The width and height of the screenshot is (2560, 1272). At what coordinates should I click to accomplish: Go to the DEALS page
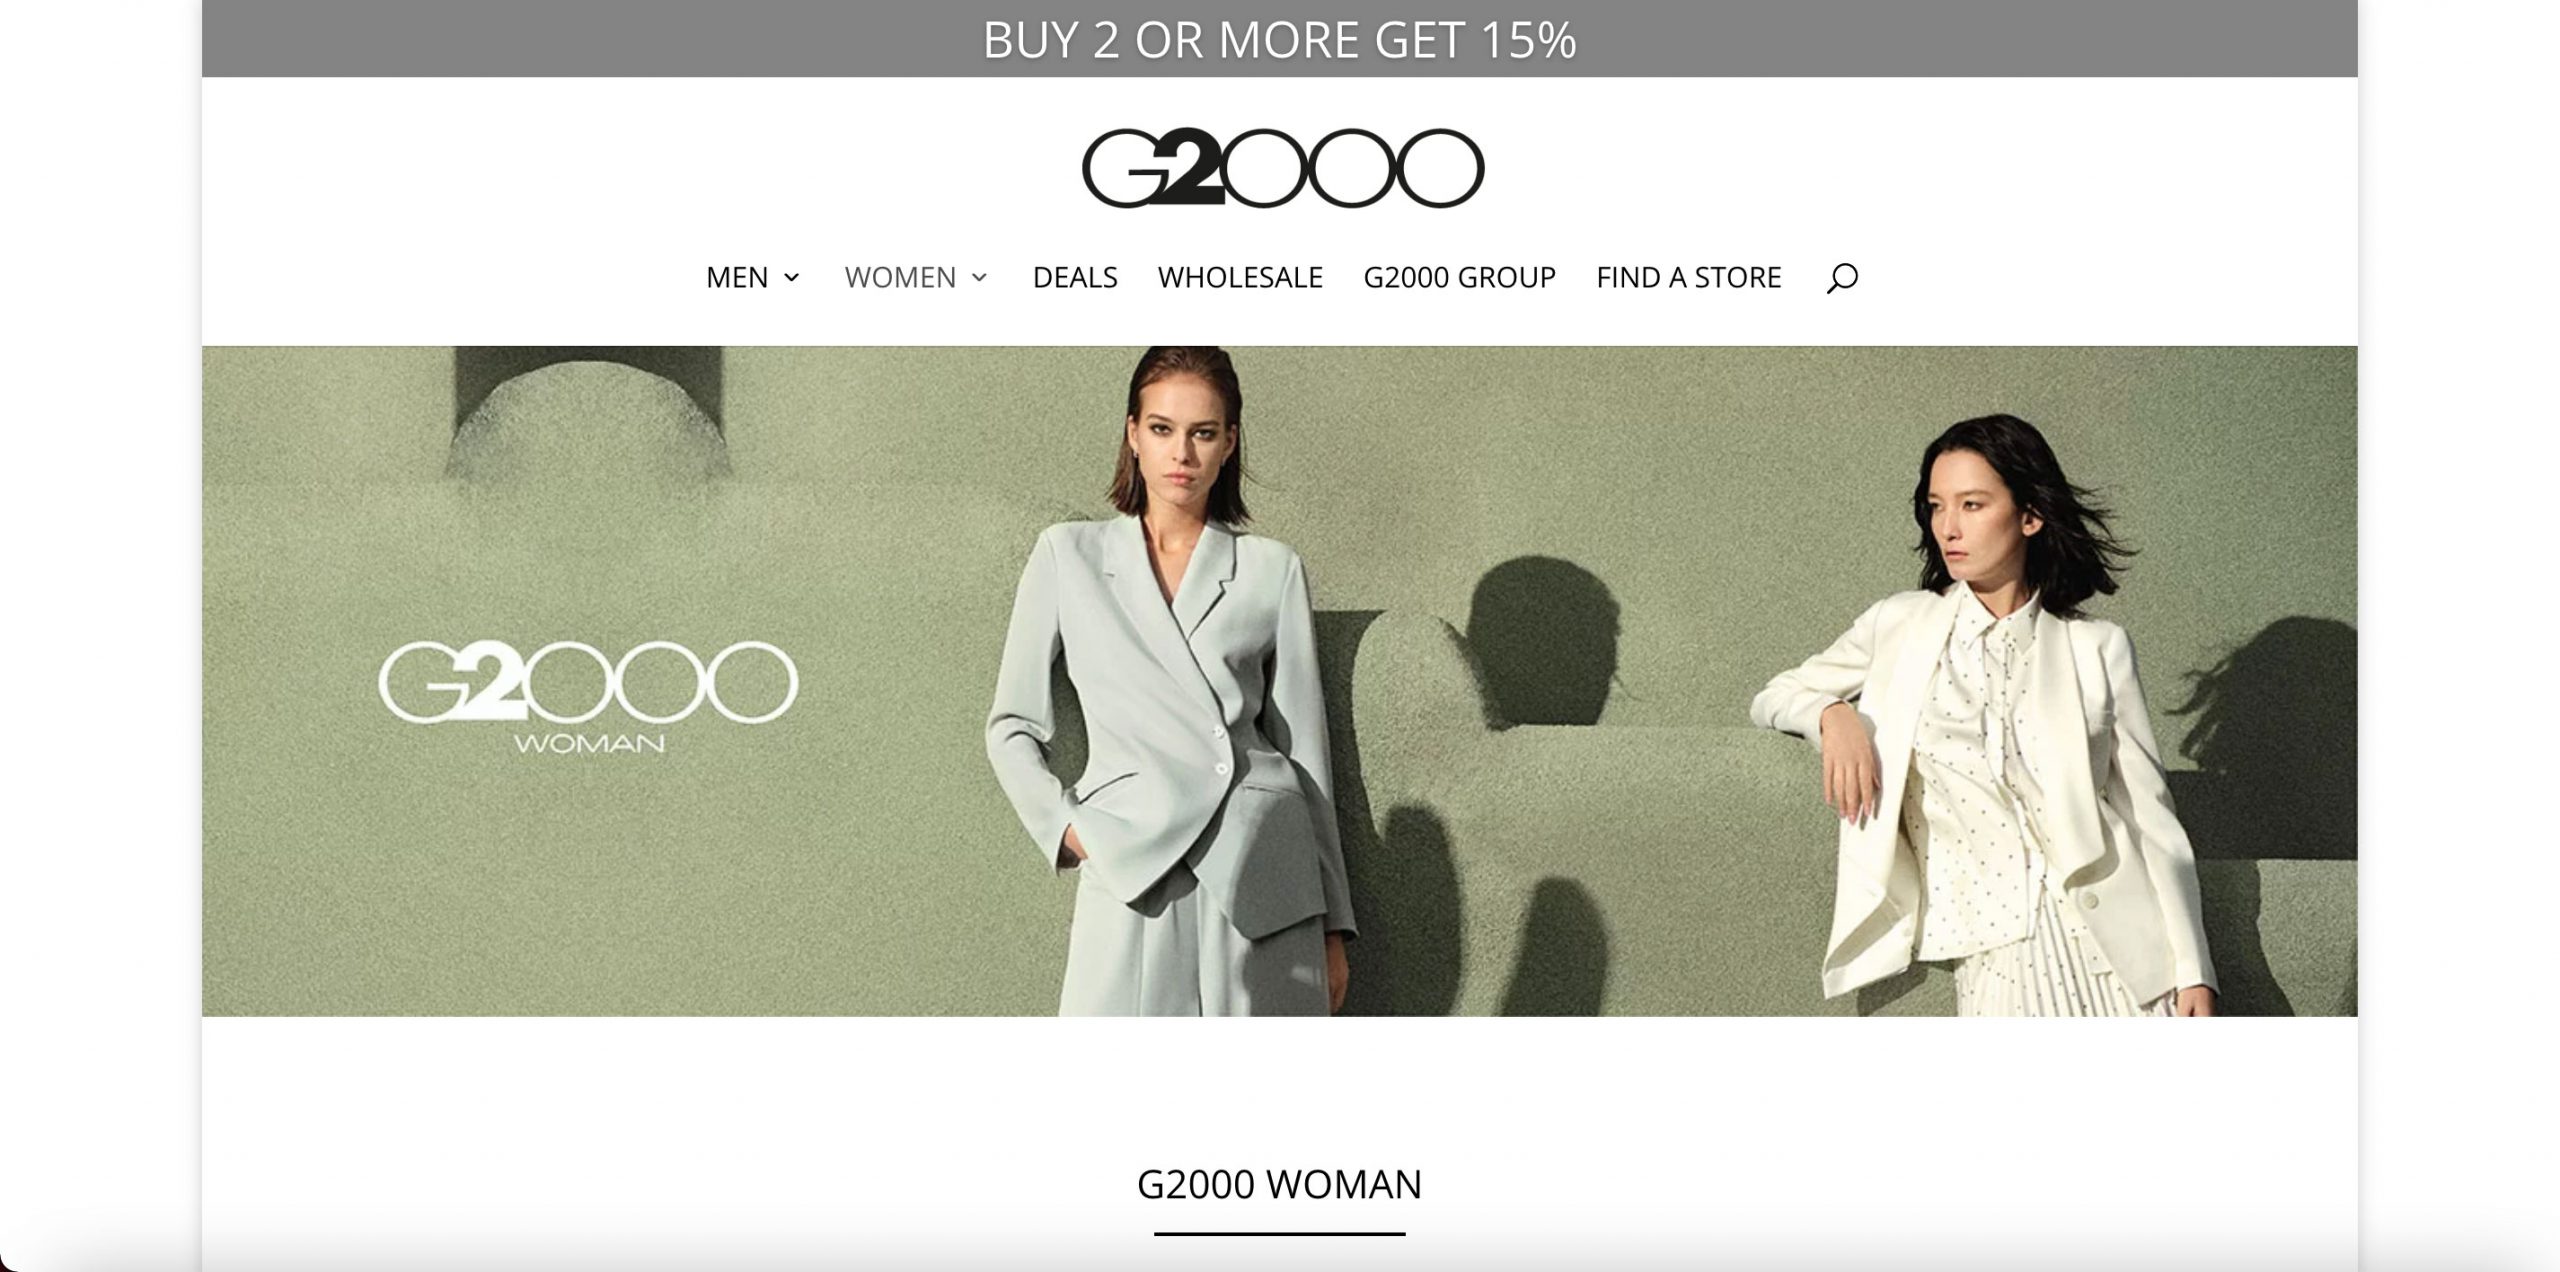point(1075,277)
